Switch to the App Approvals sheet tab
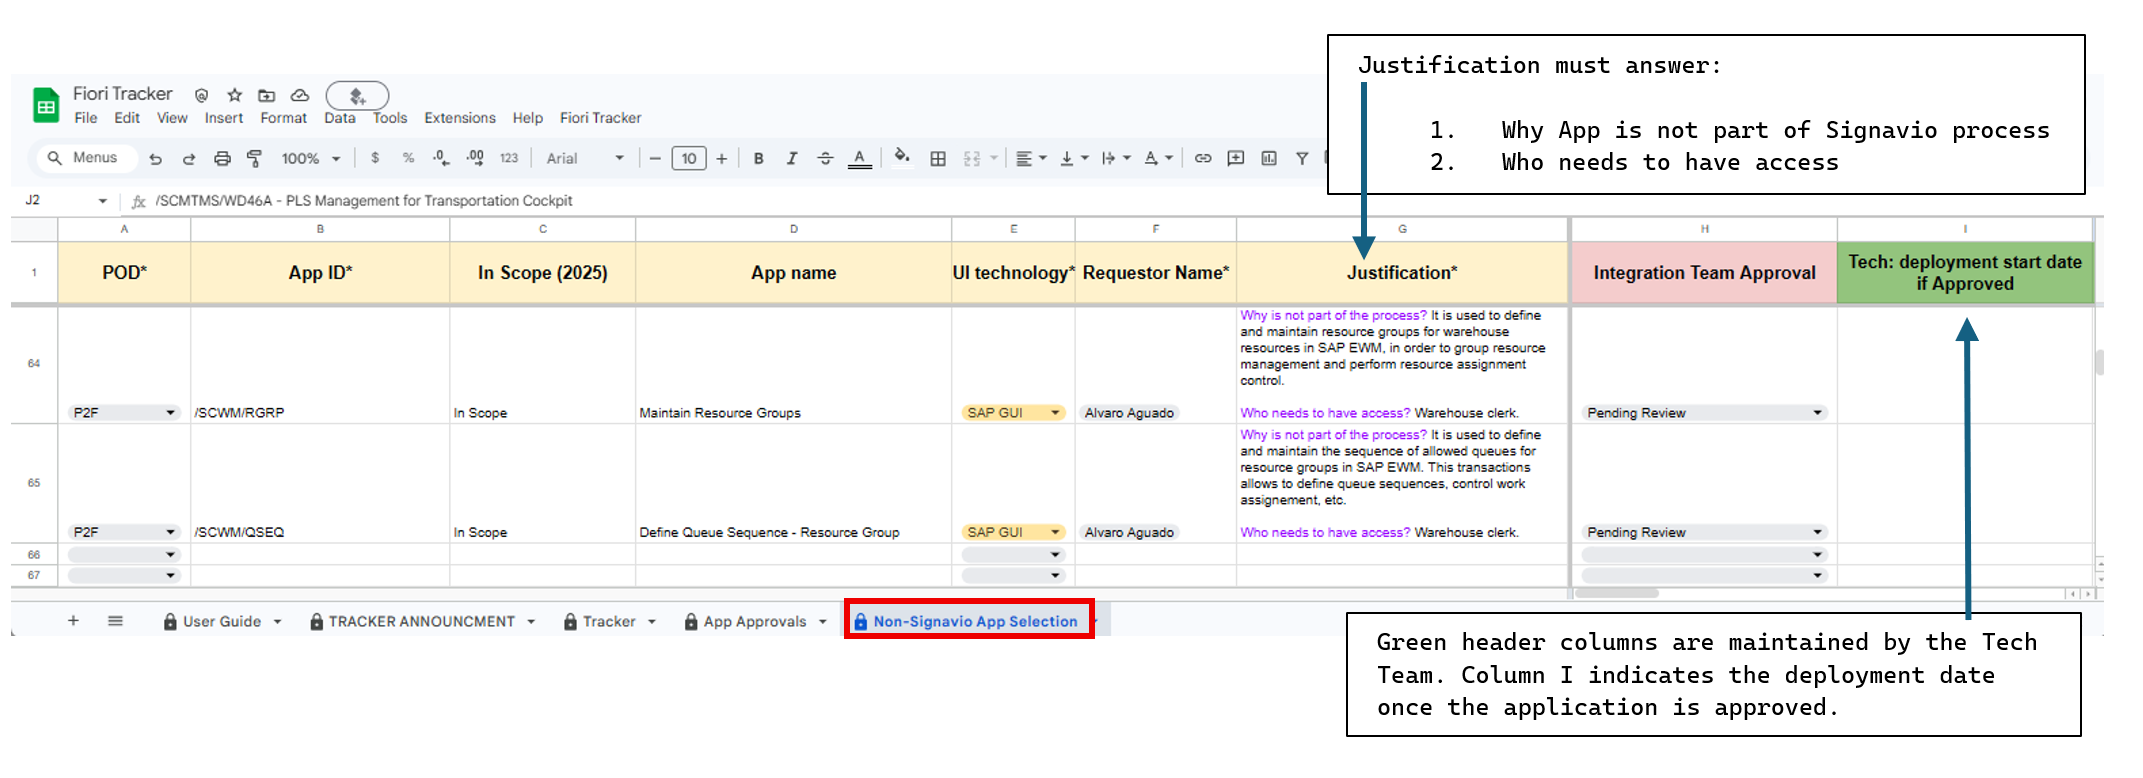The width and height of the screenshot is (2143, 778). tap(754, 621)
